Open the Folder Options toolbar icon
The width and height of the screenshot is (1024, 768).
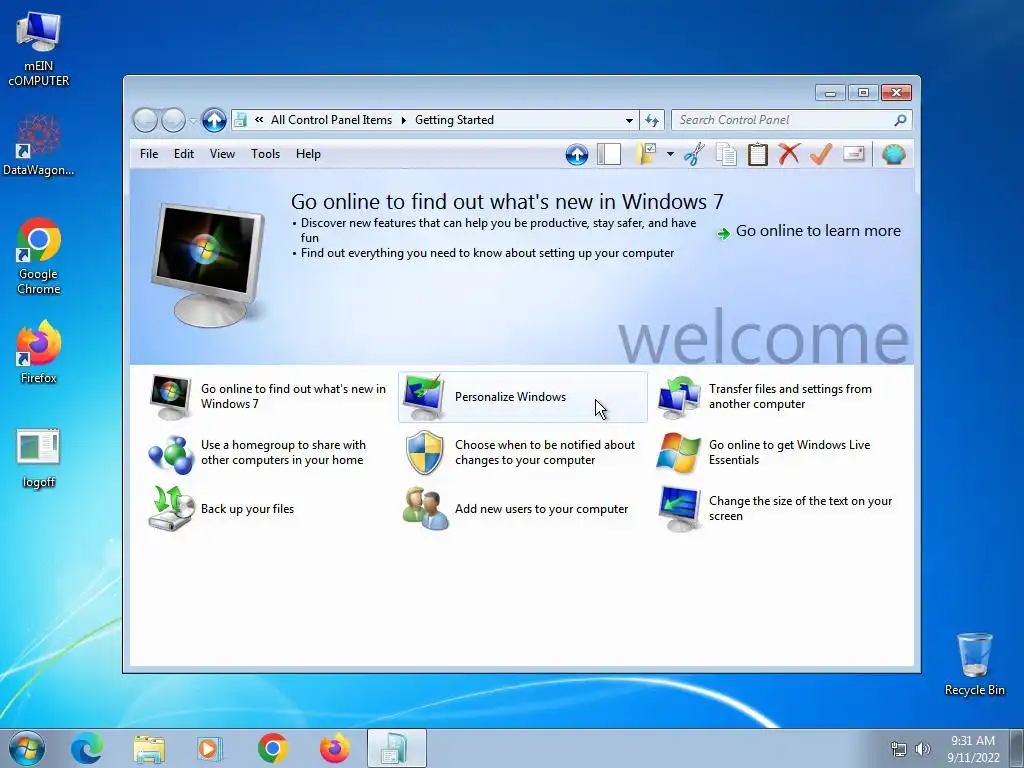(646, 155)
